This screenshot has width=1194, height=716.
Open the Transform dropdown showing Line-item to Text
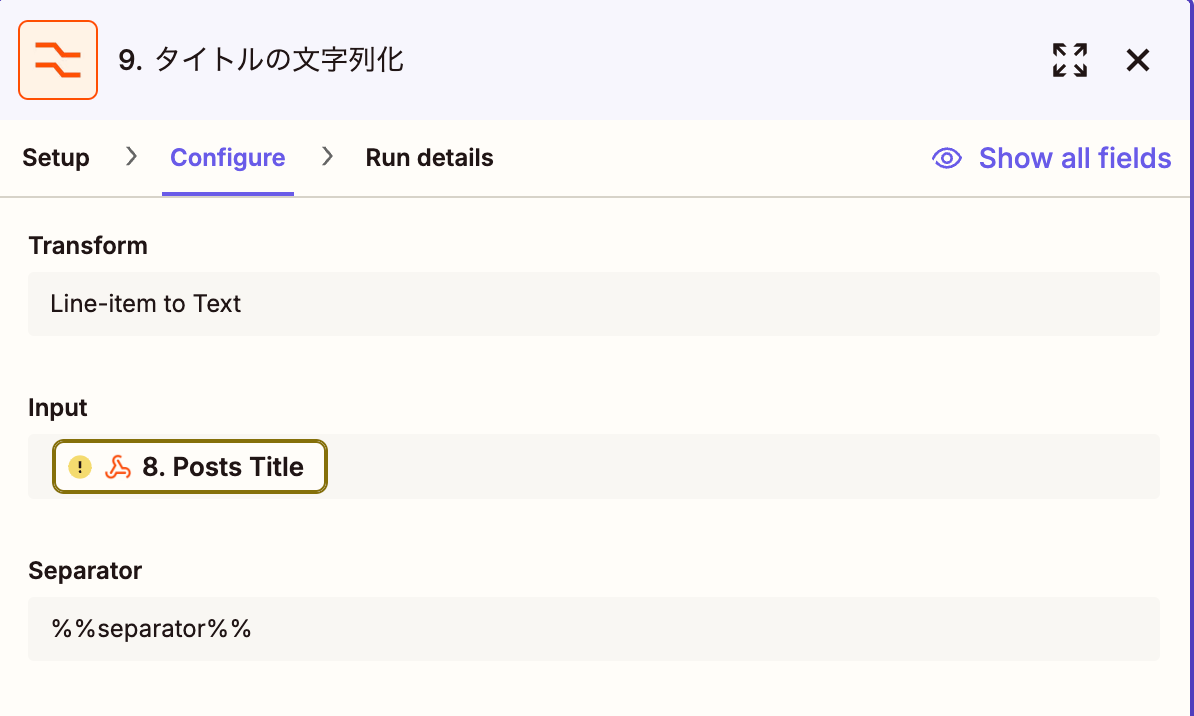pyautogui.click(x=594, y=304)
